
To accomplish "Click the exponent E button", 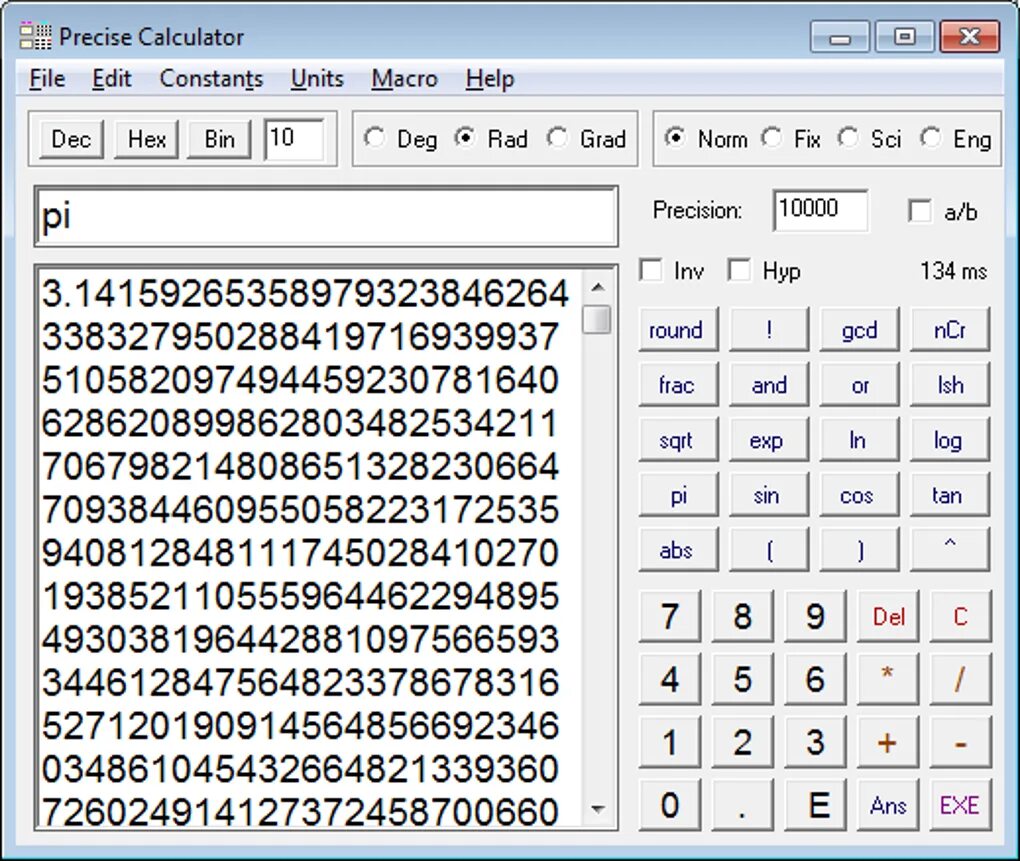I will [x=815, y=805].
